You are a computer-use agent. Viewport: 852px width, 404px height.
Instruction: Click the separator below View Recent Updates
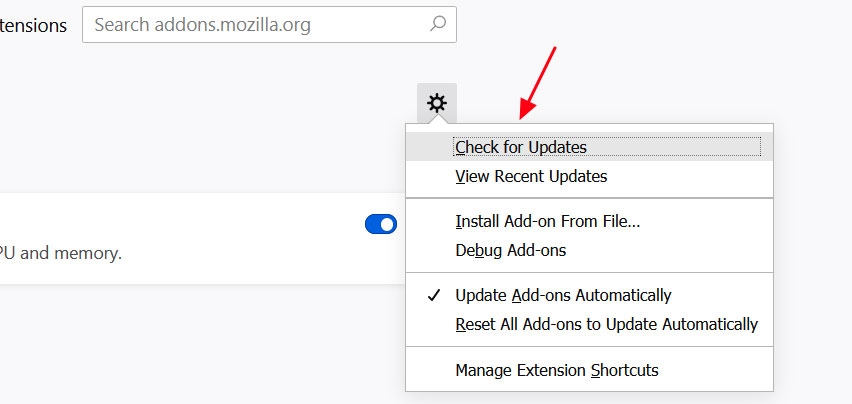click(x=589, y=198)
